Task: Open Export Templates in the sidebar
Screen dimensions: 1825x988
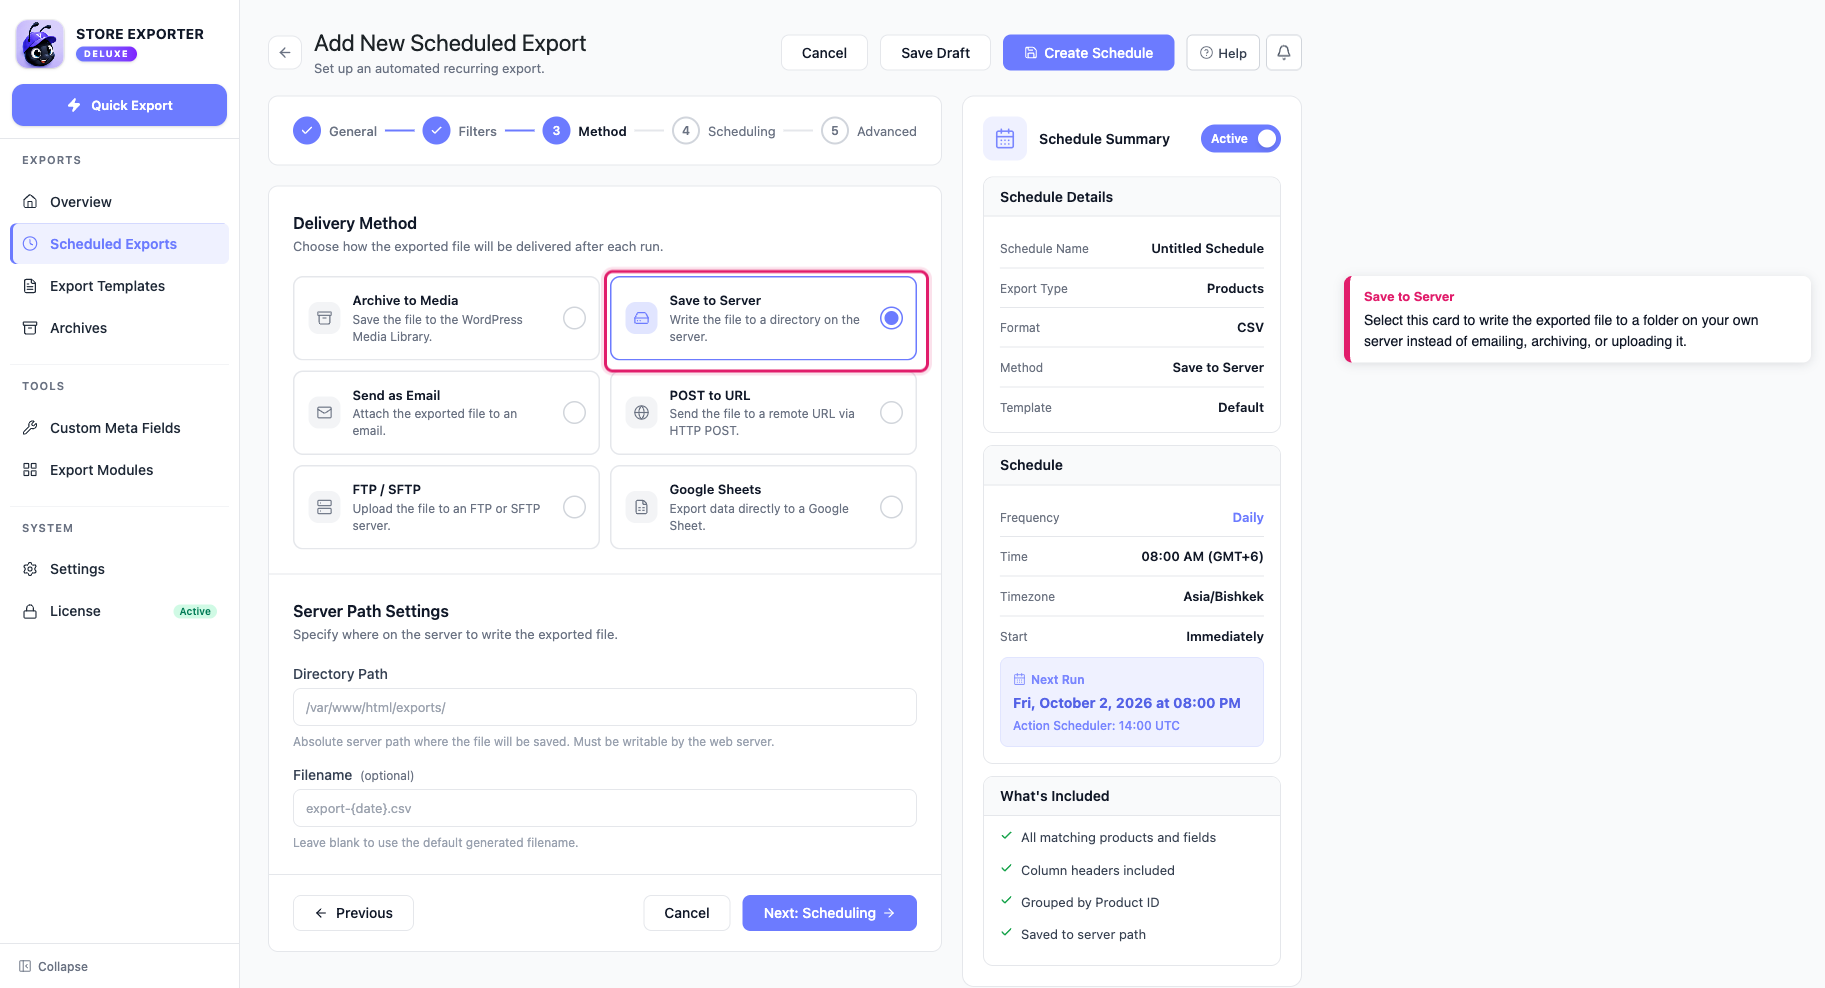Action: [x=119, y=286]
